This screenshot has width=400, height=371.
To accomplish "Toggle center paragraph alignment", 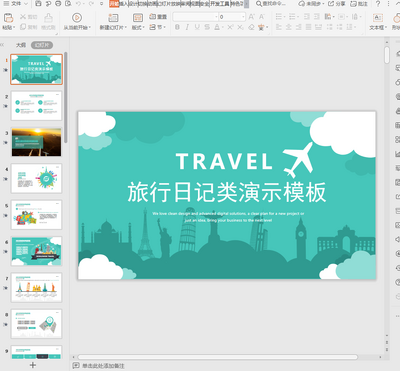I will pyautogui.click(x=289, y=27).
